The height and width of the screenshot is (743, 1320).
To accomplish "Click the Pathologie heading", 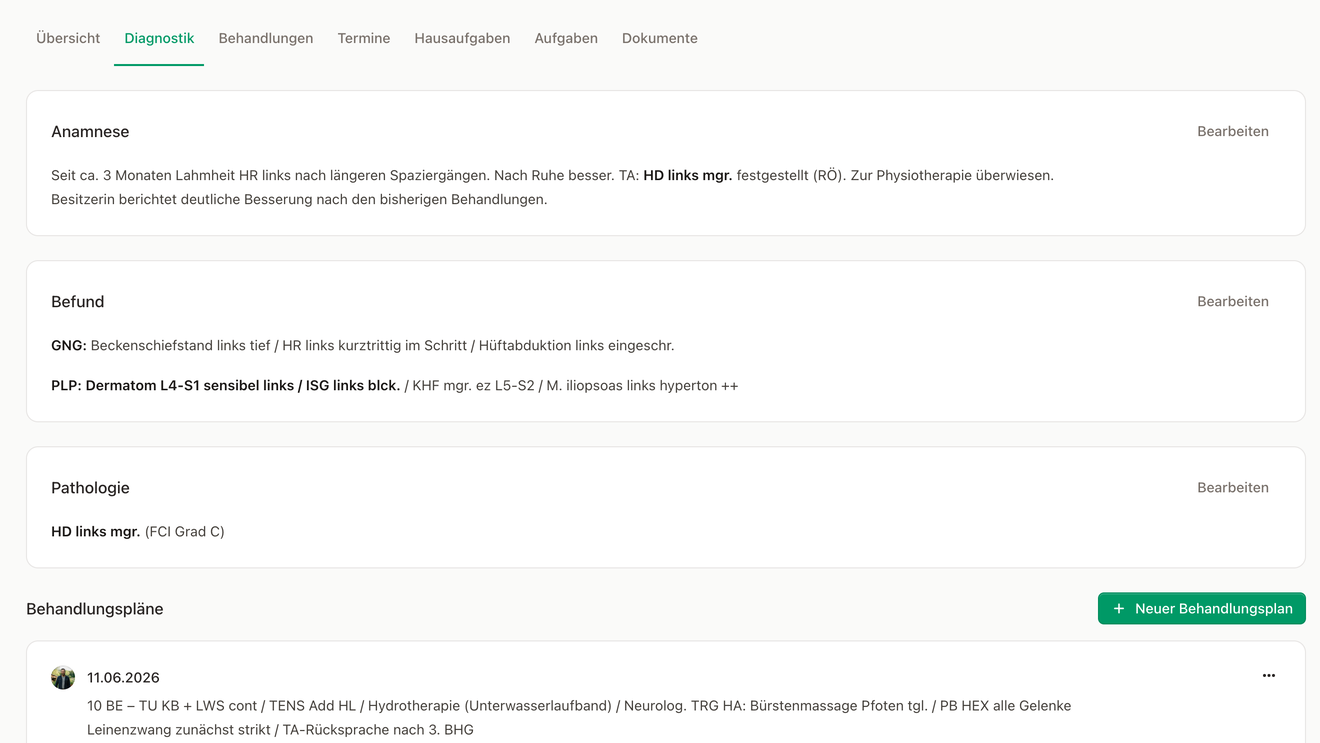I will point(90,487).
